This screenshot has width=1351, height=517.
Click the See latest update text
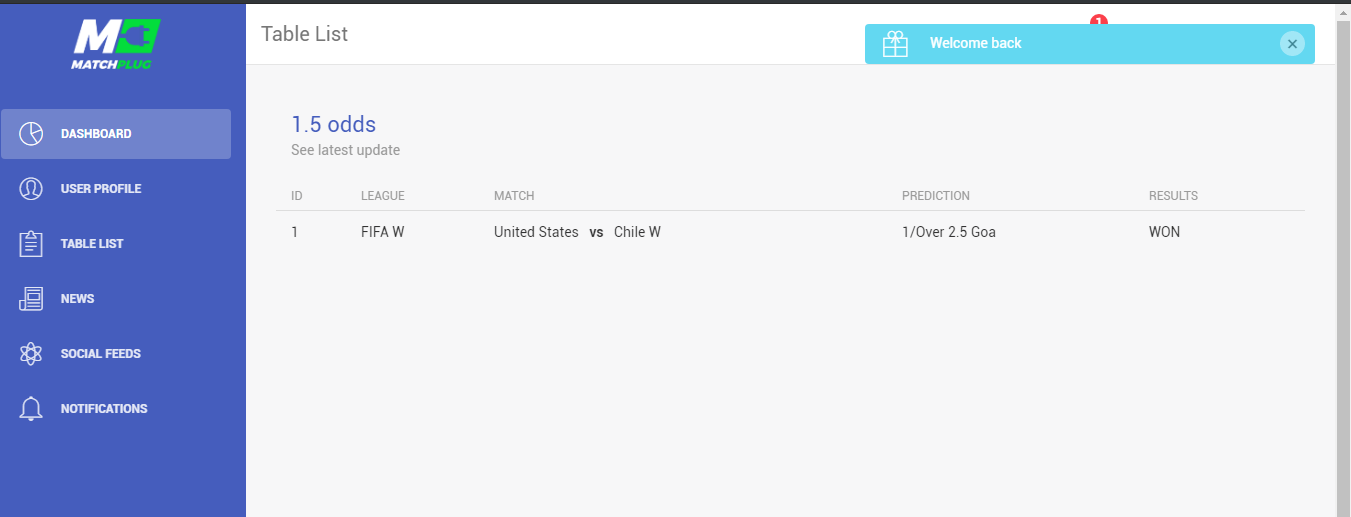click(345, 151)
